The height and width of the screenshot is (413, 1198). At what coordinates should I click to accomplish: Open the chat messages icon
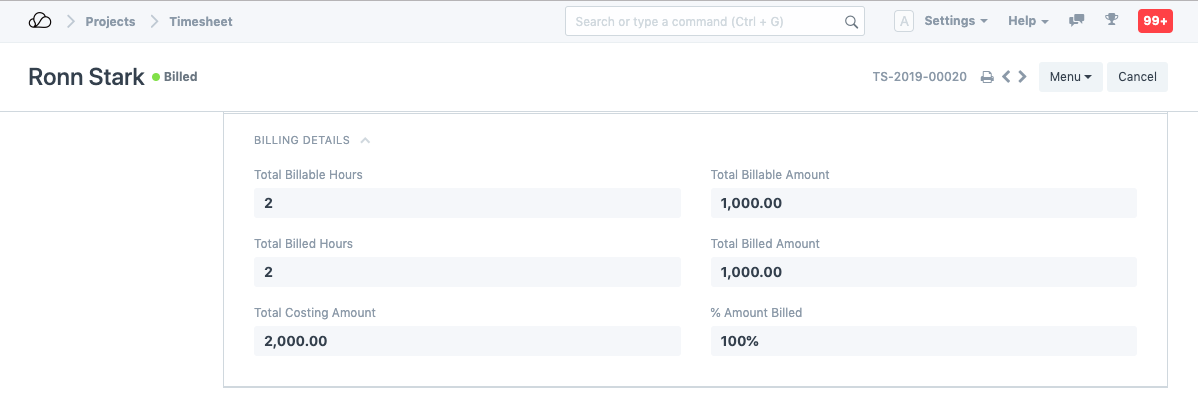1076,21
